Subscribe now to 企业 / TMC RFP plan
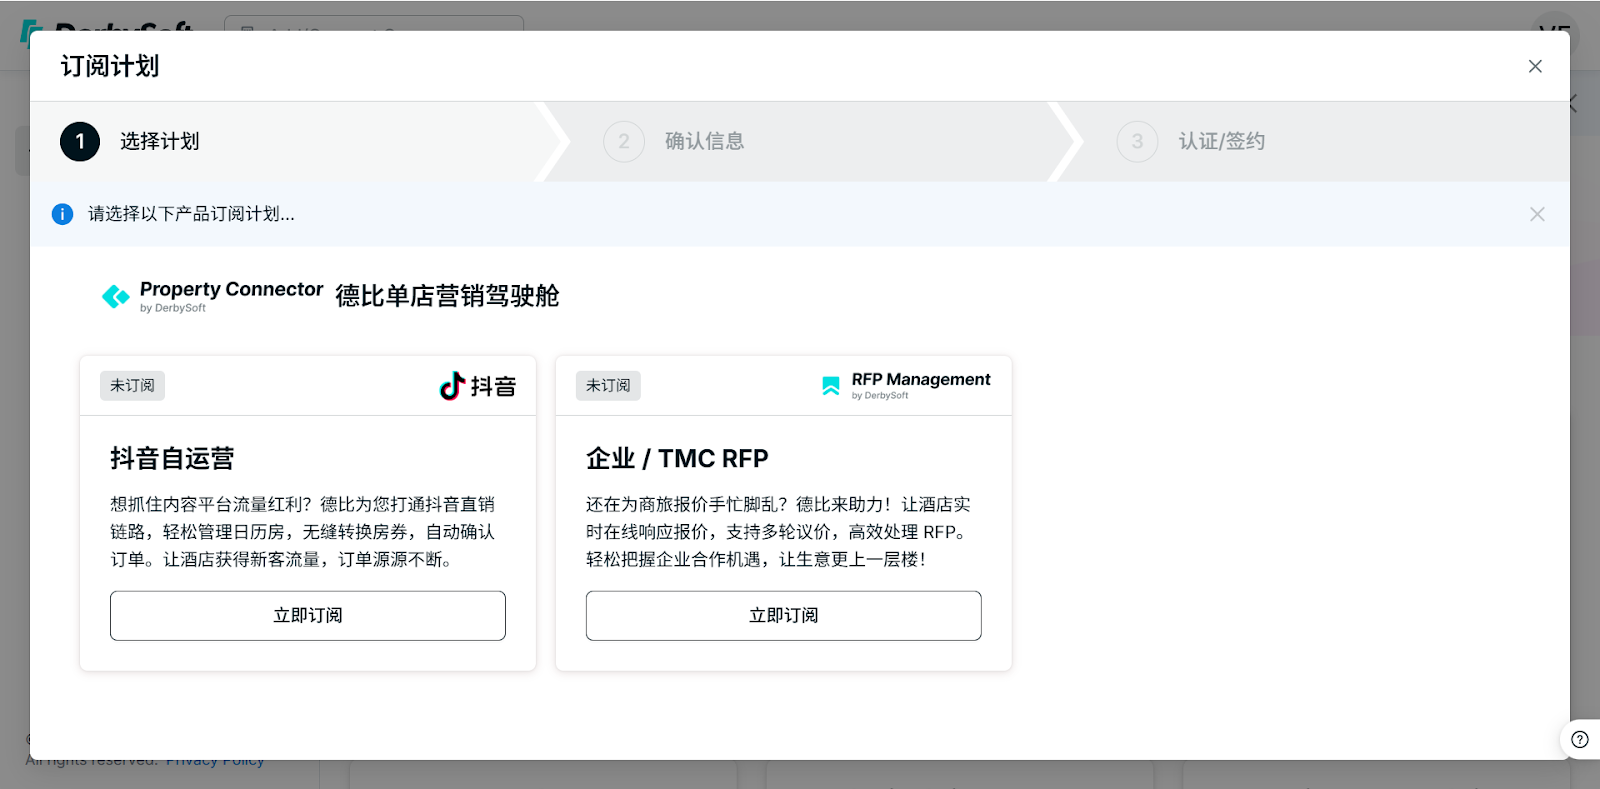 point(784,615)
